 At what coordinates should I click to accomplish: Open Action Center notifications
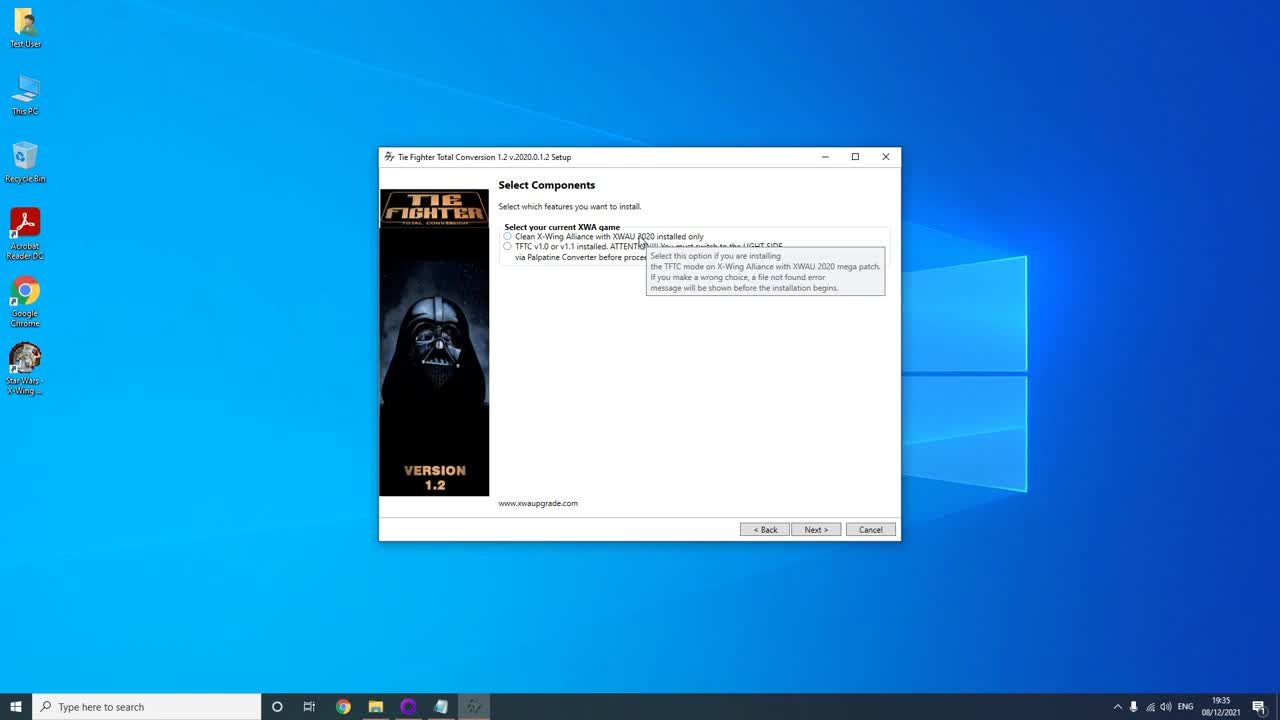tap(1258, 707)
